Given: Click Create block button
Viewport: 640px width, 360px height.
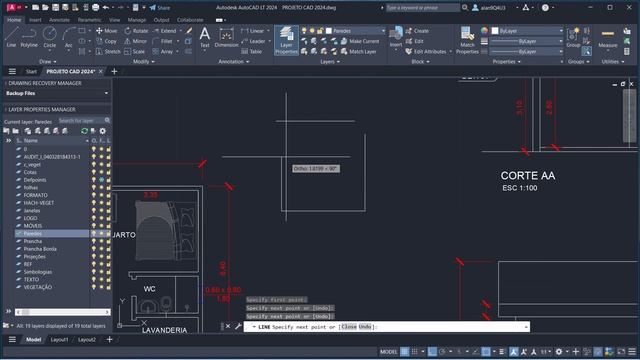Looking at the screenshot, I should (417, 31).
